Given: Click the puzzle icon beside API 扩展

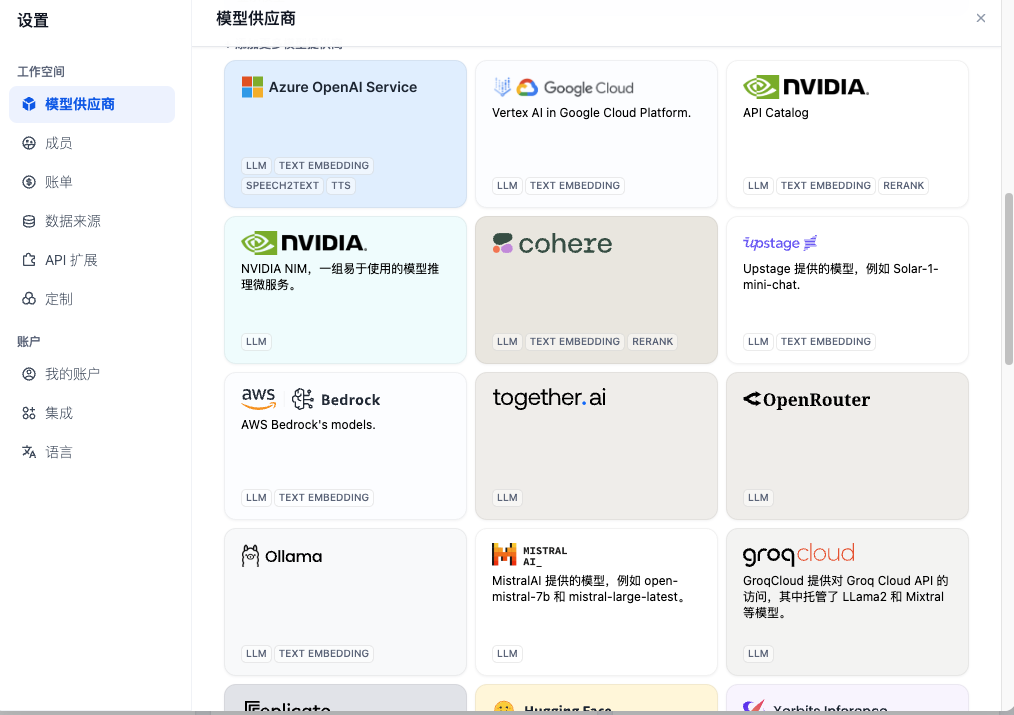Looking at the screenshot, I should pos(28,260).
